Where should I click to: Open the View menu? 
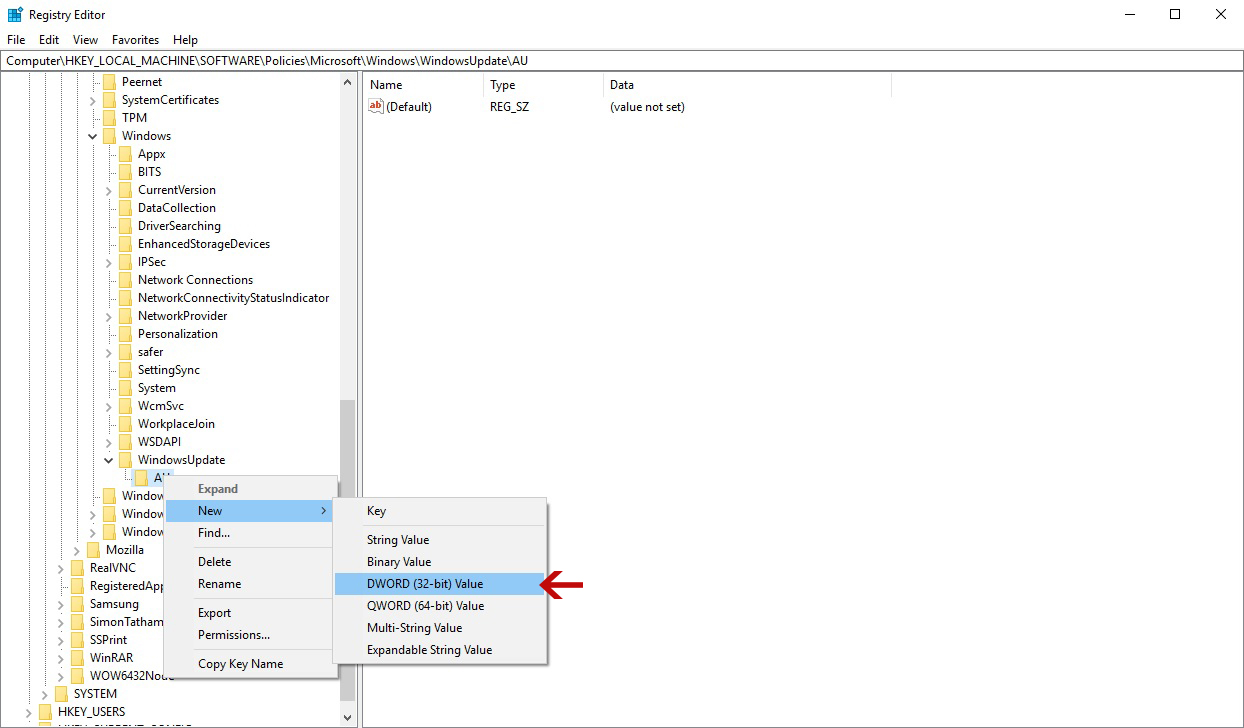85,40
